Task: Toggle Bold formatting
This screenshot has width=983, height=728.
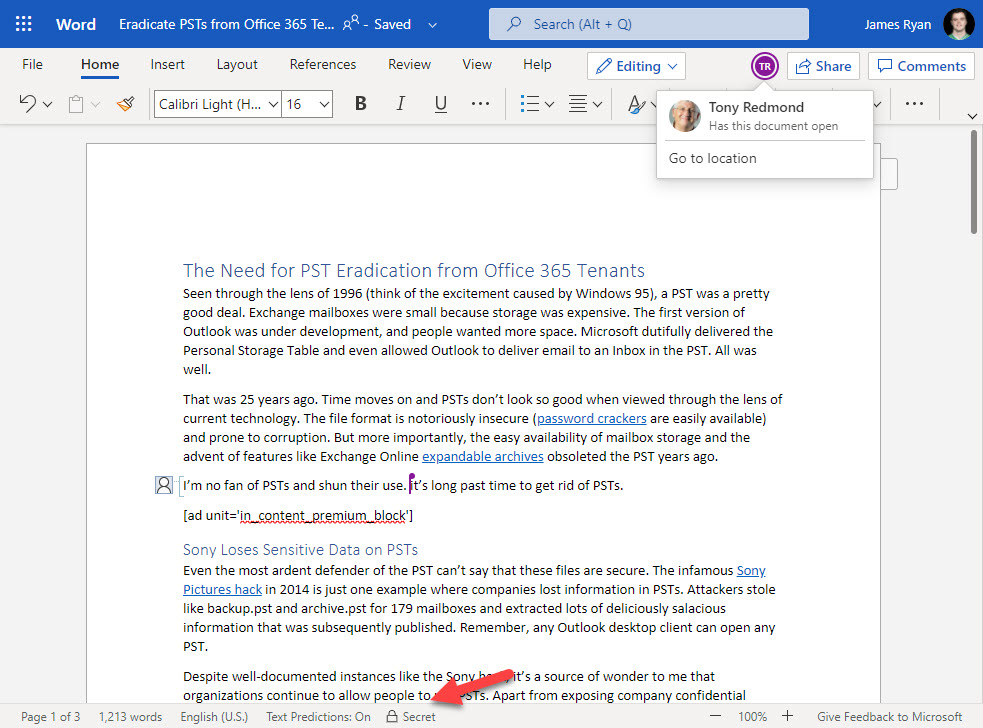Action: (x=360, y=103)
